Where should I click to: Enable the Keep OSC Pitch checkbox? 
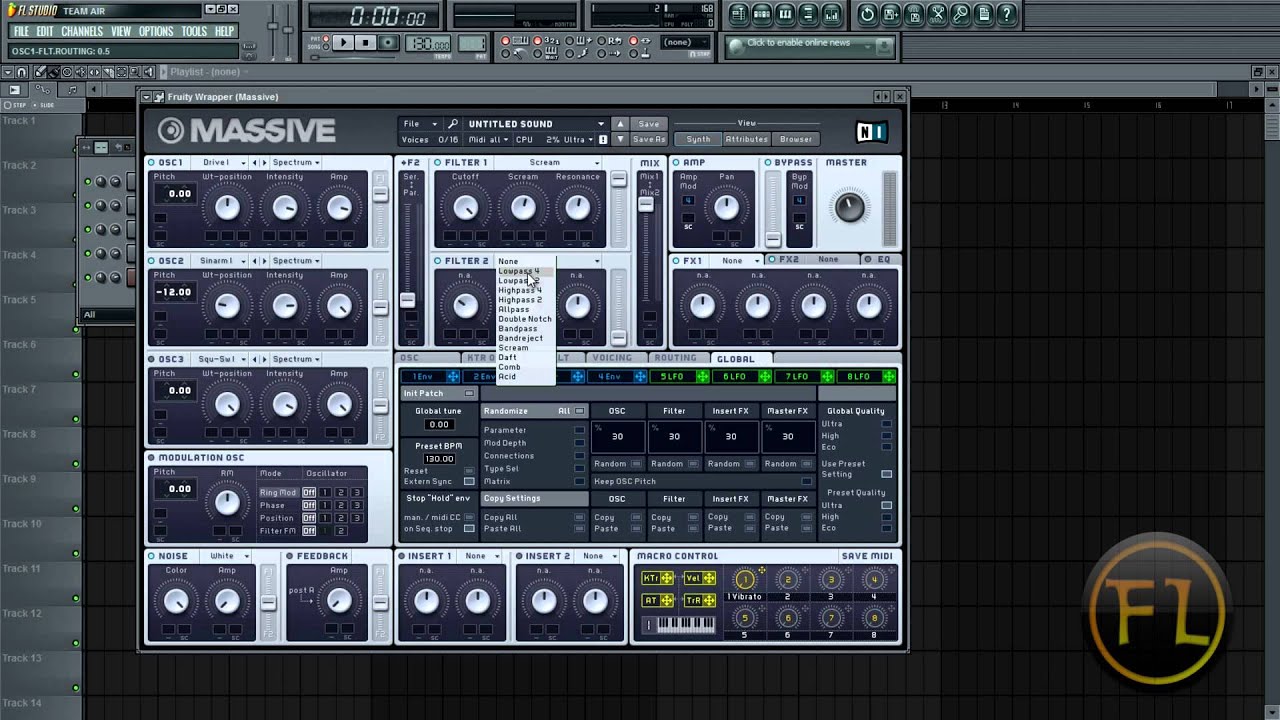click(807, 482)
